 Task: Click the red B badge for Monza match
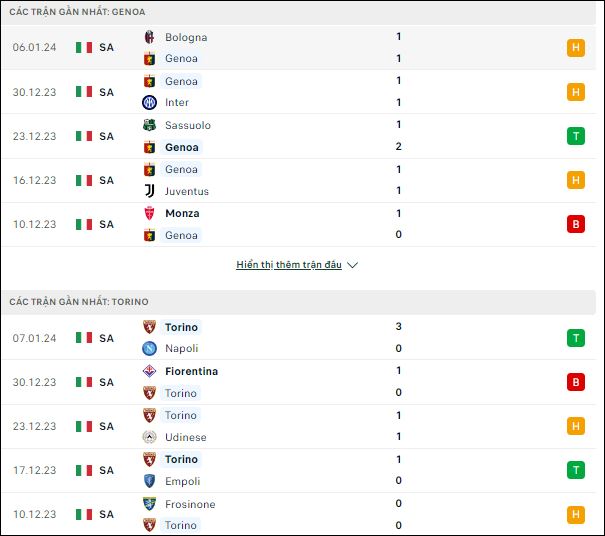(x=576, y=224)
